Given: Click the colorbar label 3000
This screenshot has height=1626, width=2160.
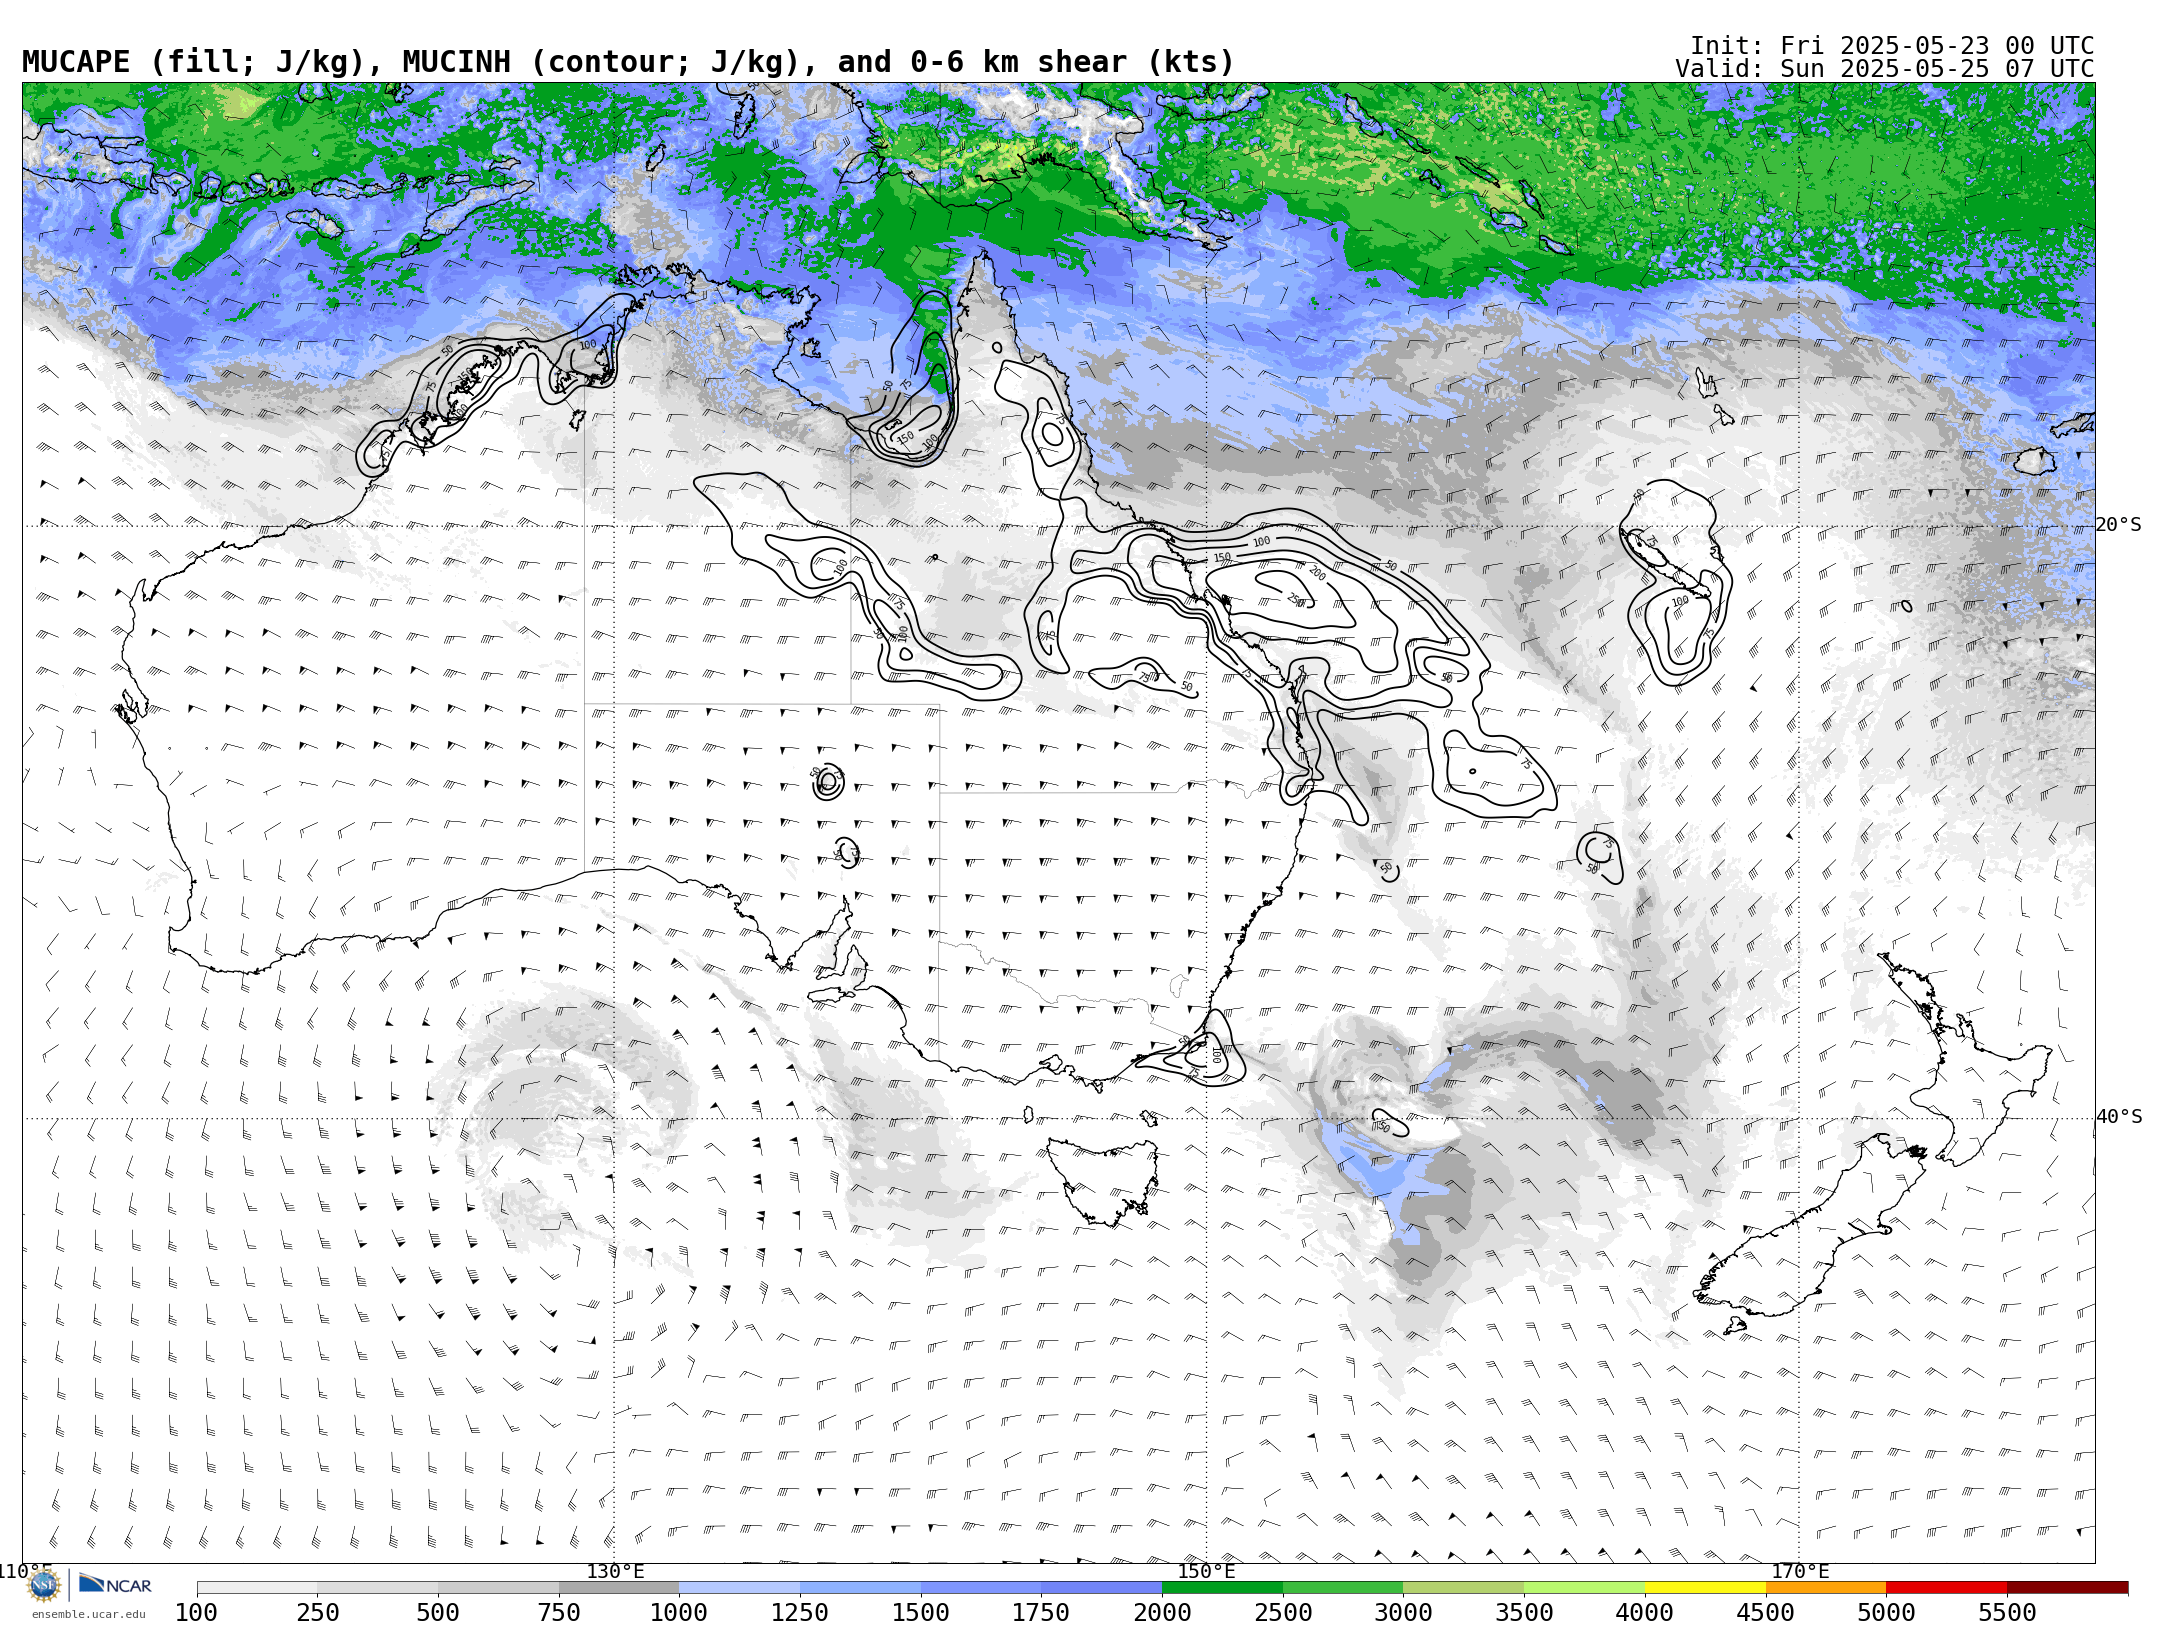Looking at the screenshot, I should (x=1403, y=1613).
